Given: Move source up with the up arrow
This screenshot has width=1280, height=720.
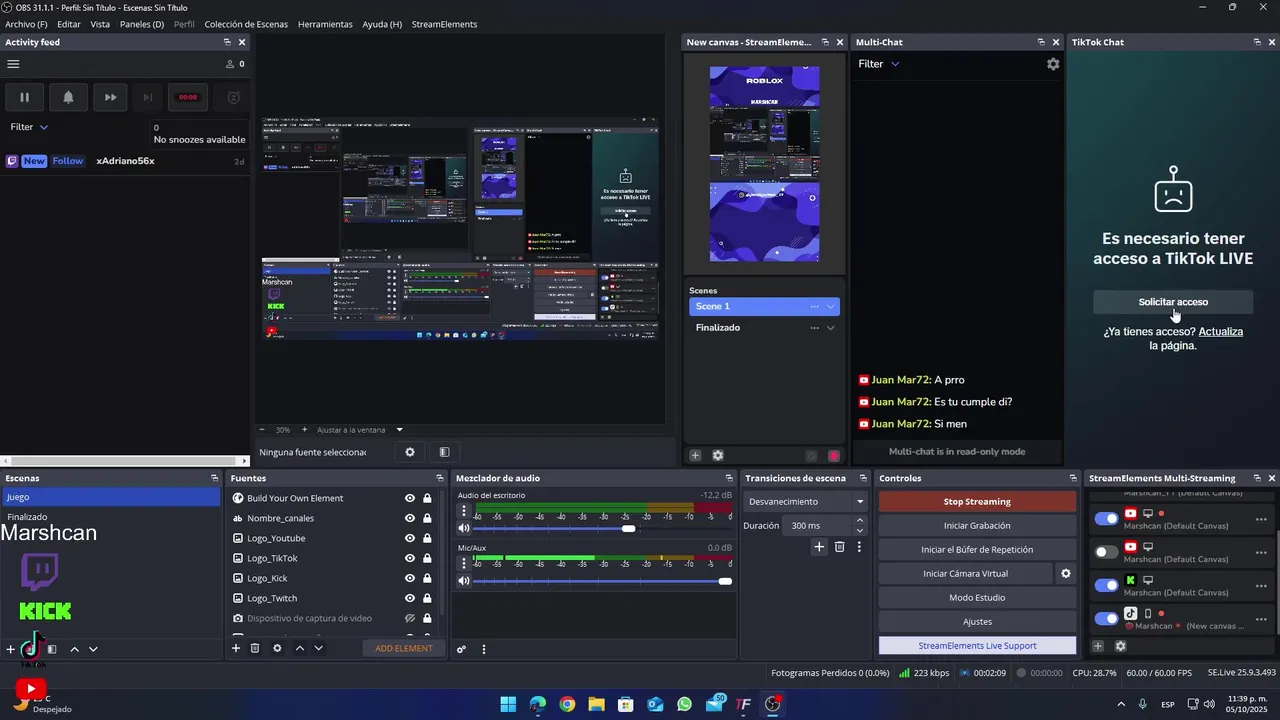Looking at the screenshot, I should (299, 648).
